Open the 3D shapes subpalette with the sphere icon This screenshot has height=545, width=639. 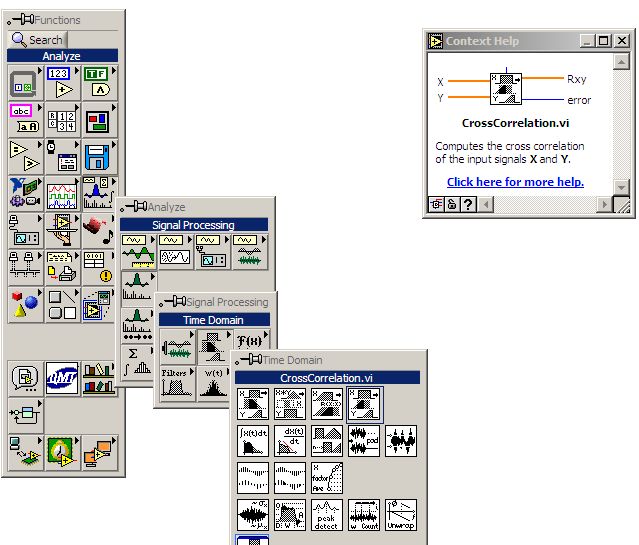coord(25,305)
